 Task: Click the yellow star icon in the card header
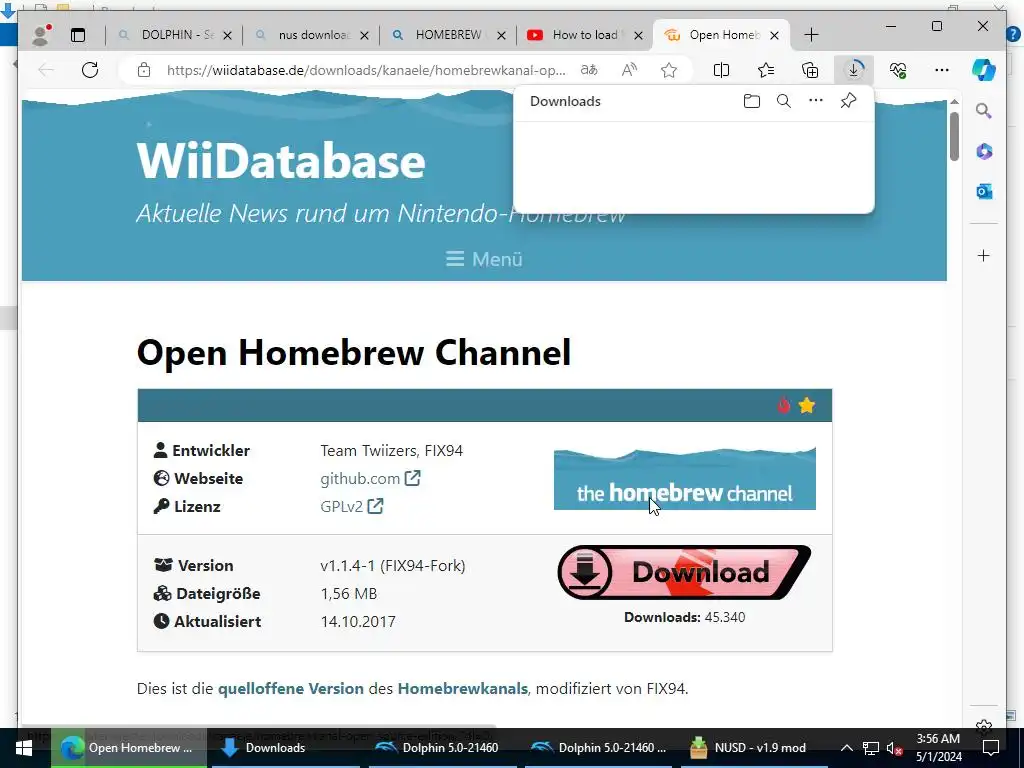807,406
